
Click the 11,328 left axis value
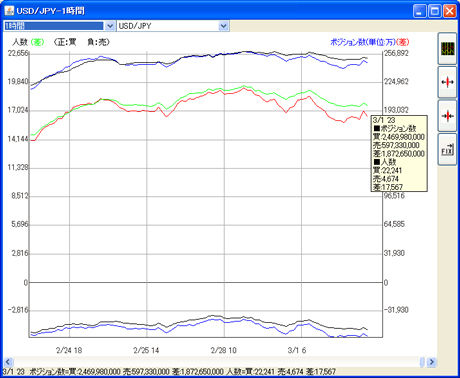(x=18, y=167)
